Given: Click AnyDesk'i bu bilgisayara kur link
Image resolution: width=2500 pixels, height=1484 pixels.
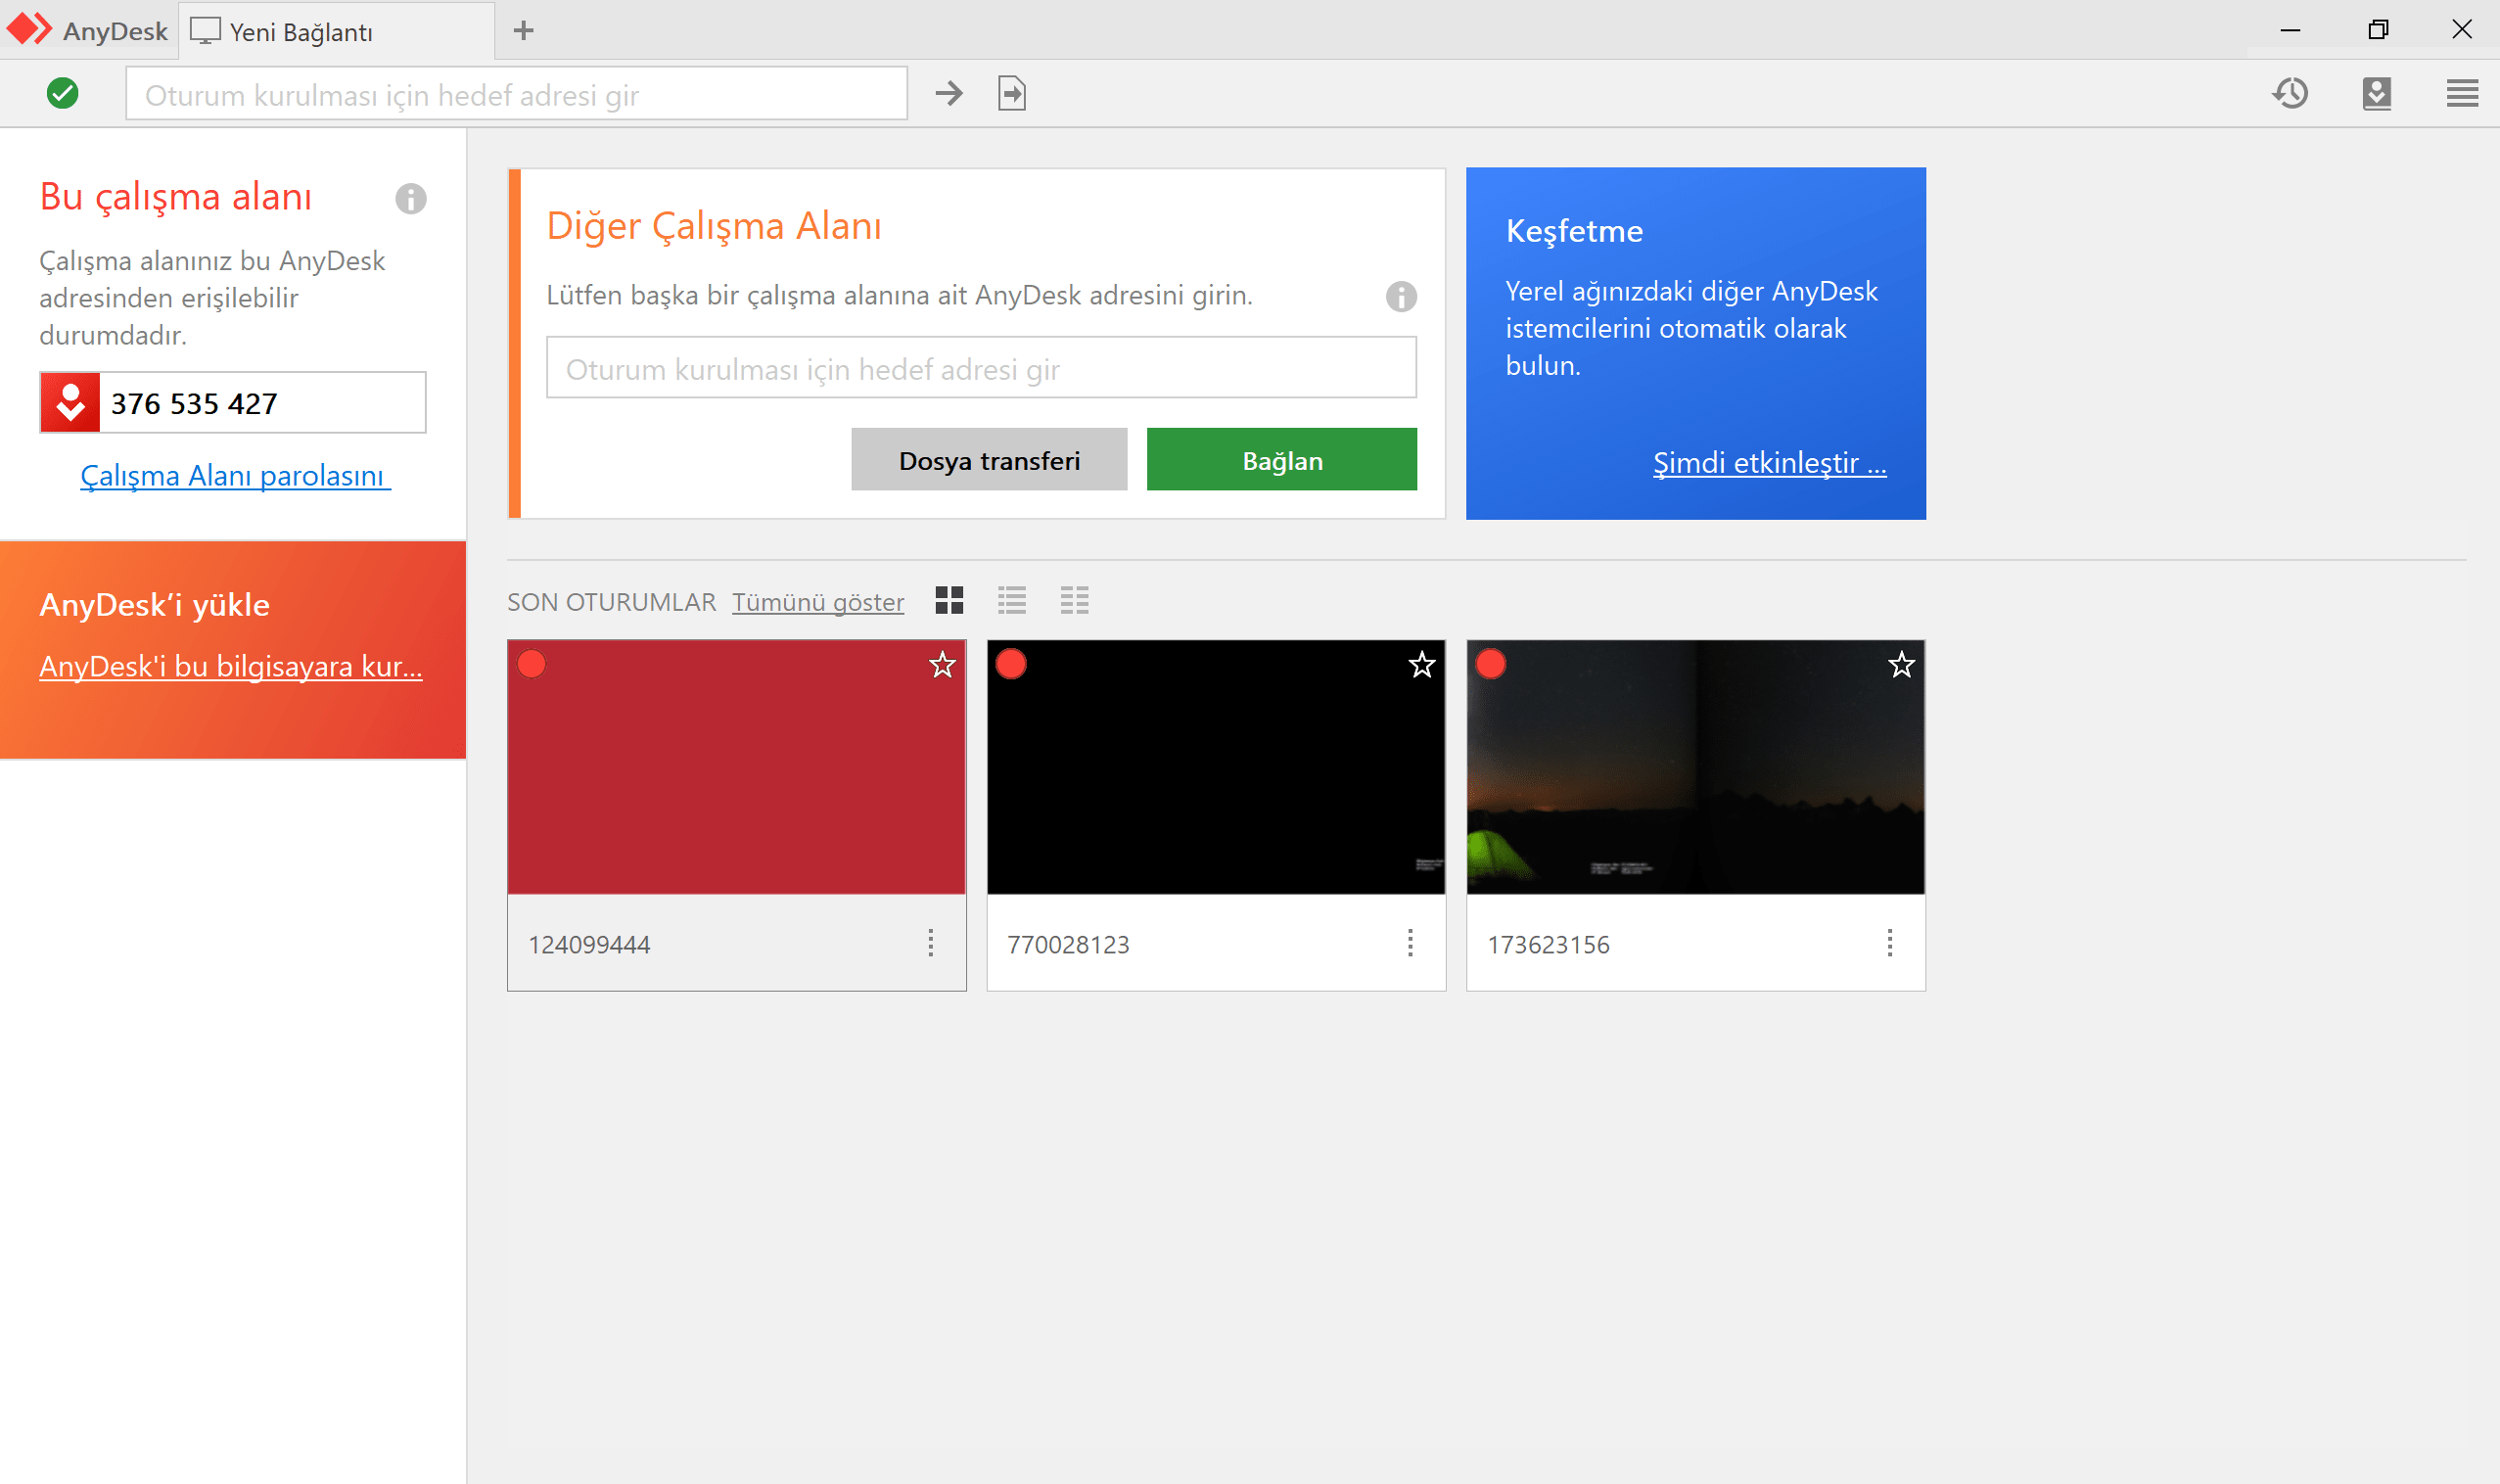Looking at the screenshot, I should coord(231,667).
